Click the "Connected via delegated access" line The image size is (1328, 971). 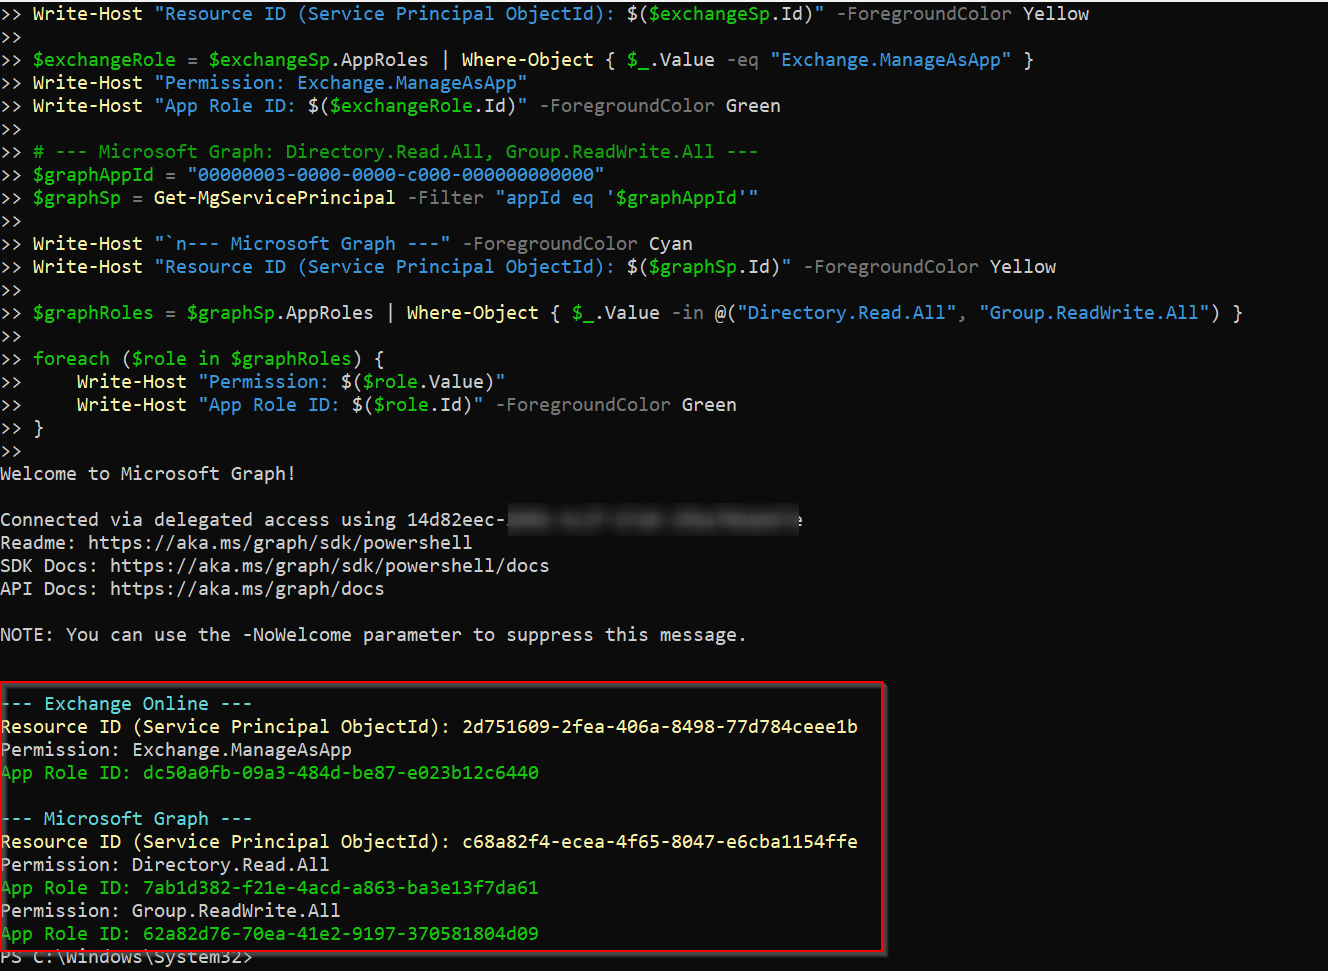click(x=400, y=520)
